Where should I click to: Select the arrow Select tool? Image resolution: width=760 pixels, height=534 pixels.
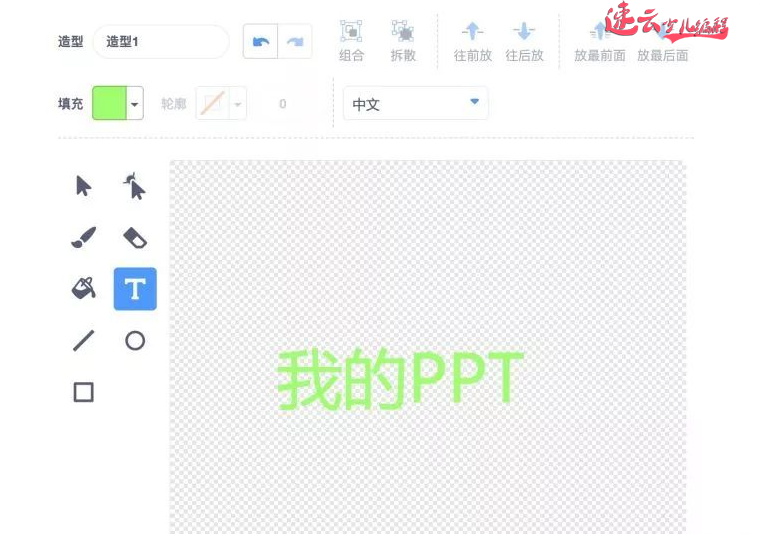point(84,186)
